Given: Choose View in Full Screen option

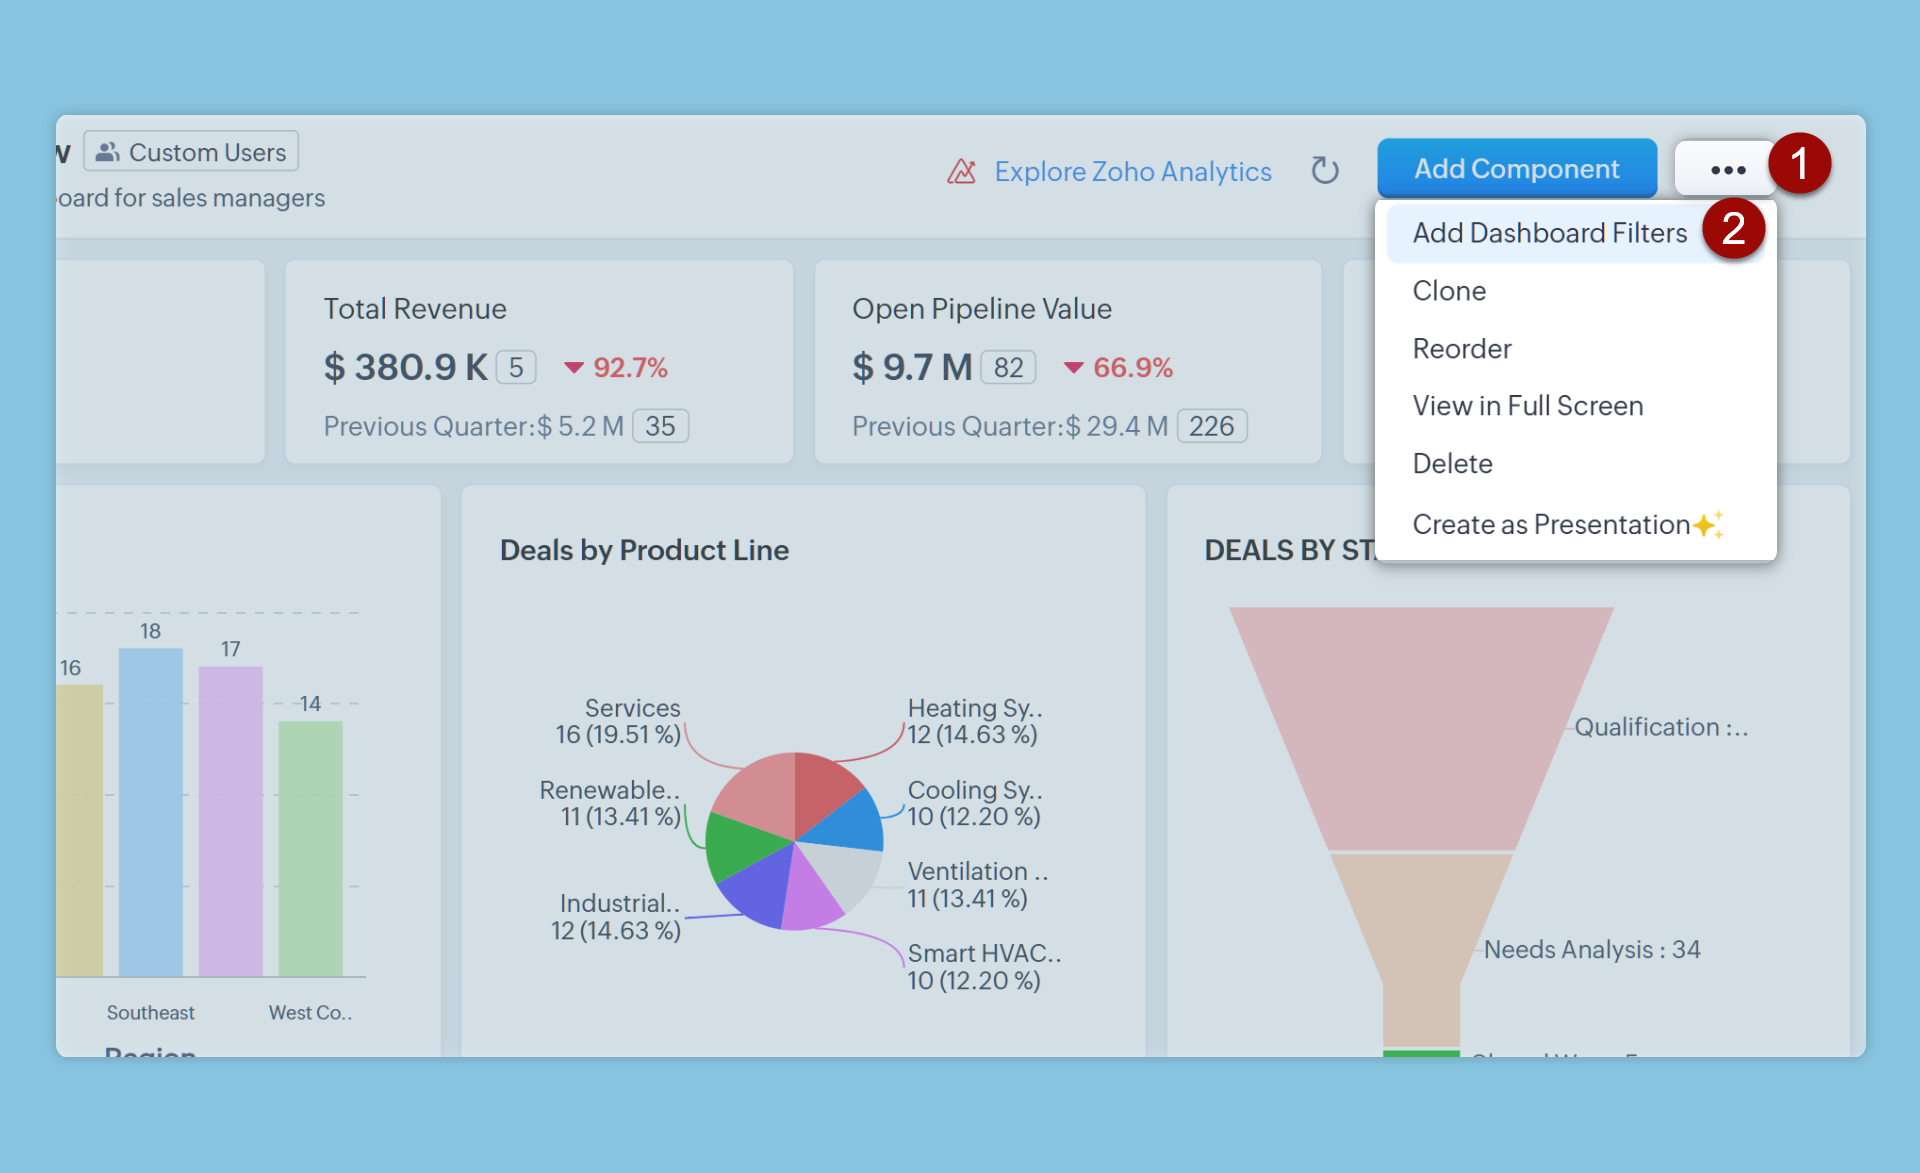Looking at the screenshot, I should 1527,406.
